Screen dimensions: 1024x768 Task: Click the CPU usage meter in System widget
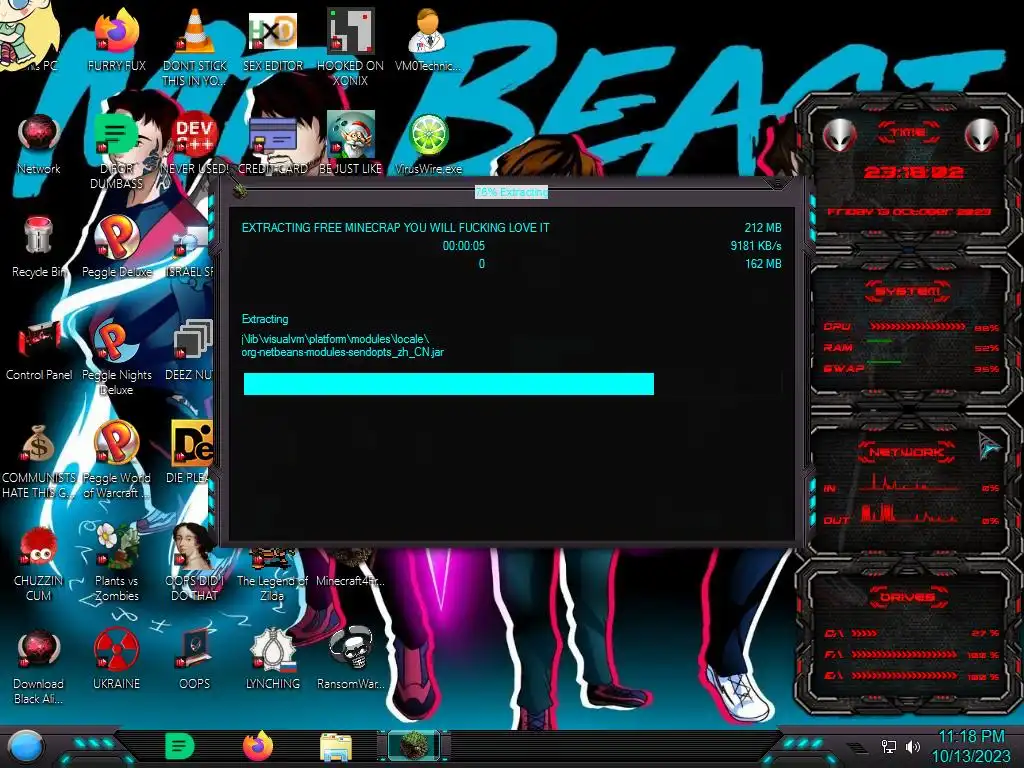tap(917, 326)
